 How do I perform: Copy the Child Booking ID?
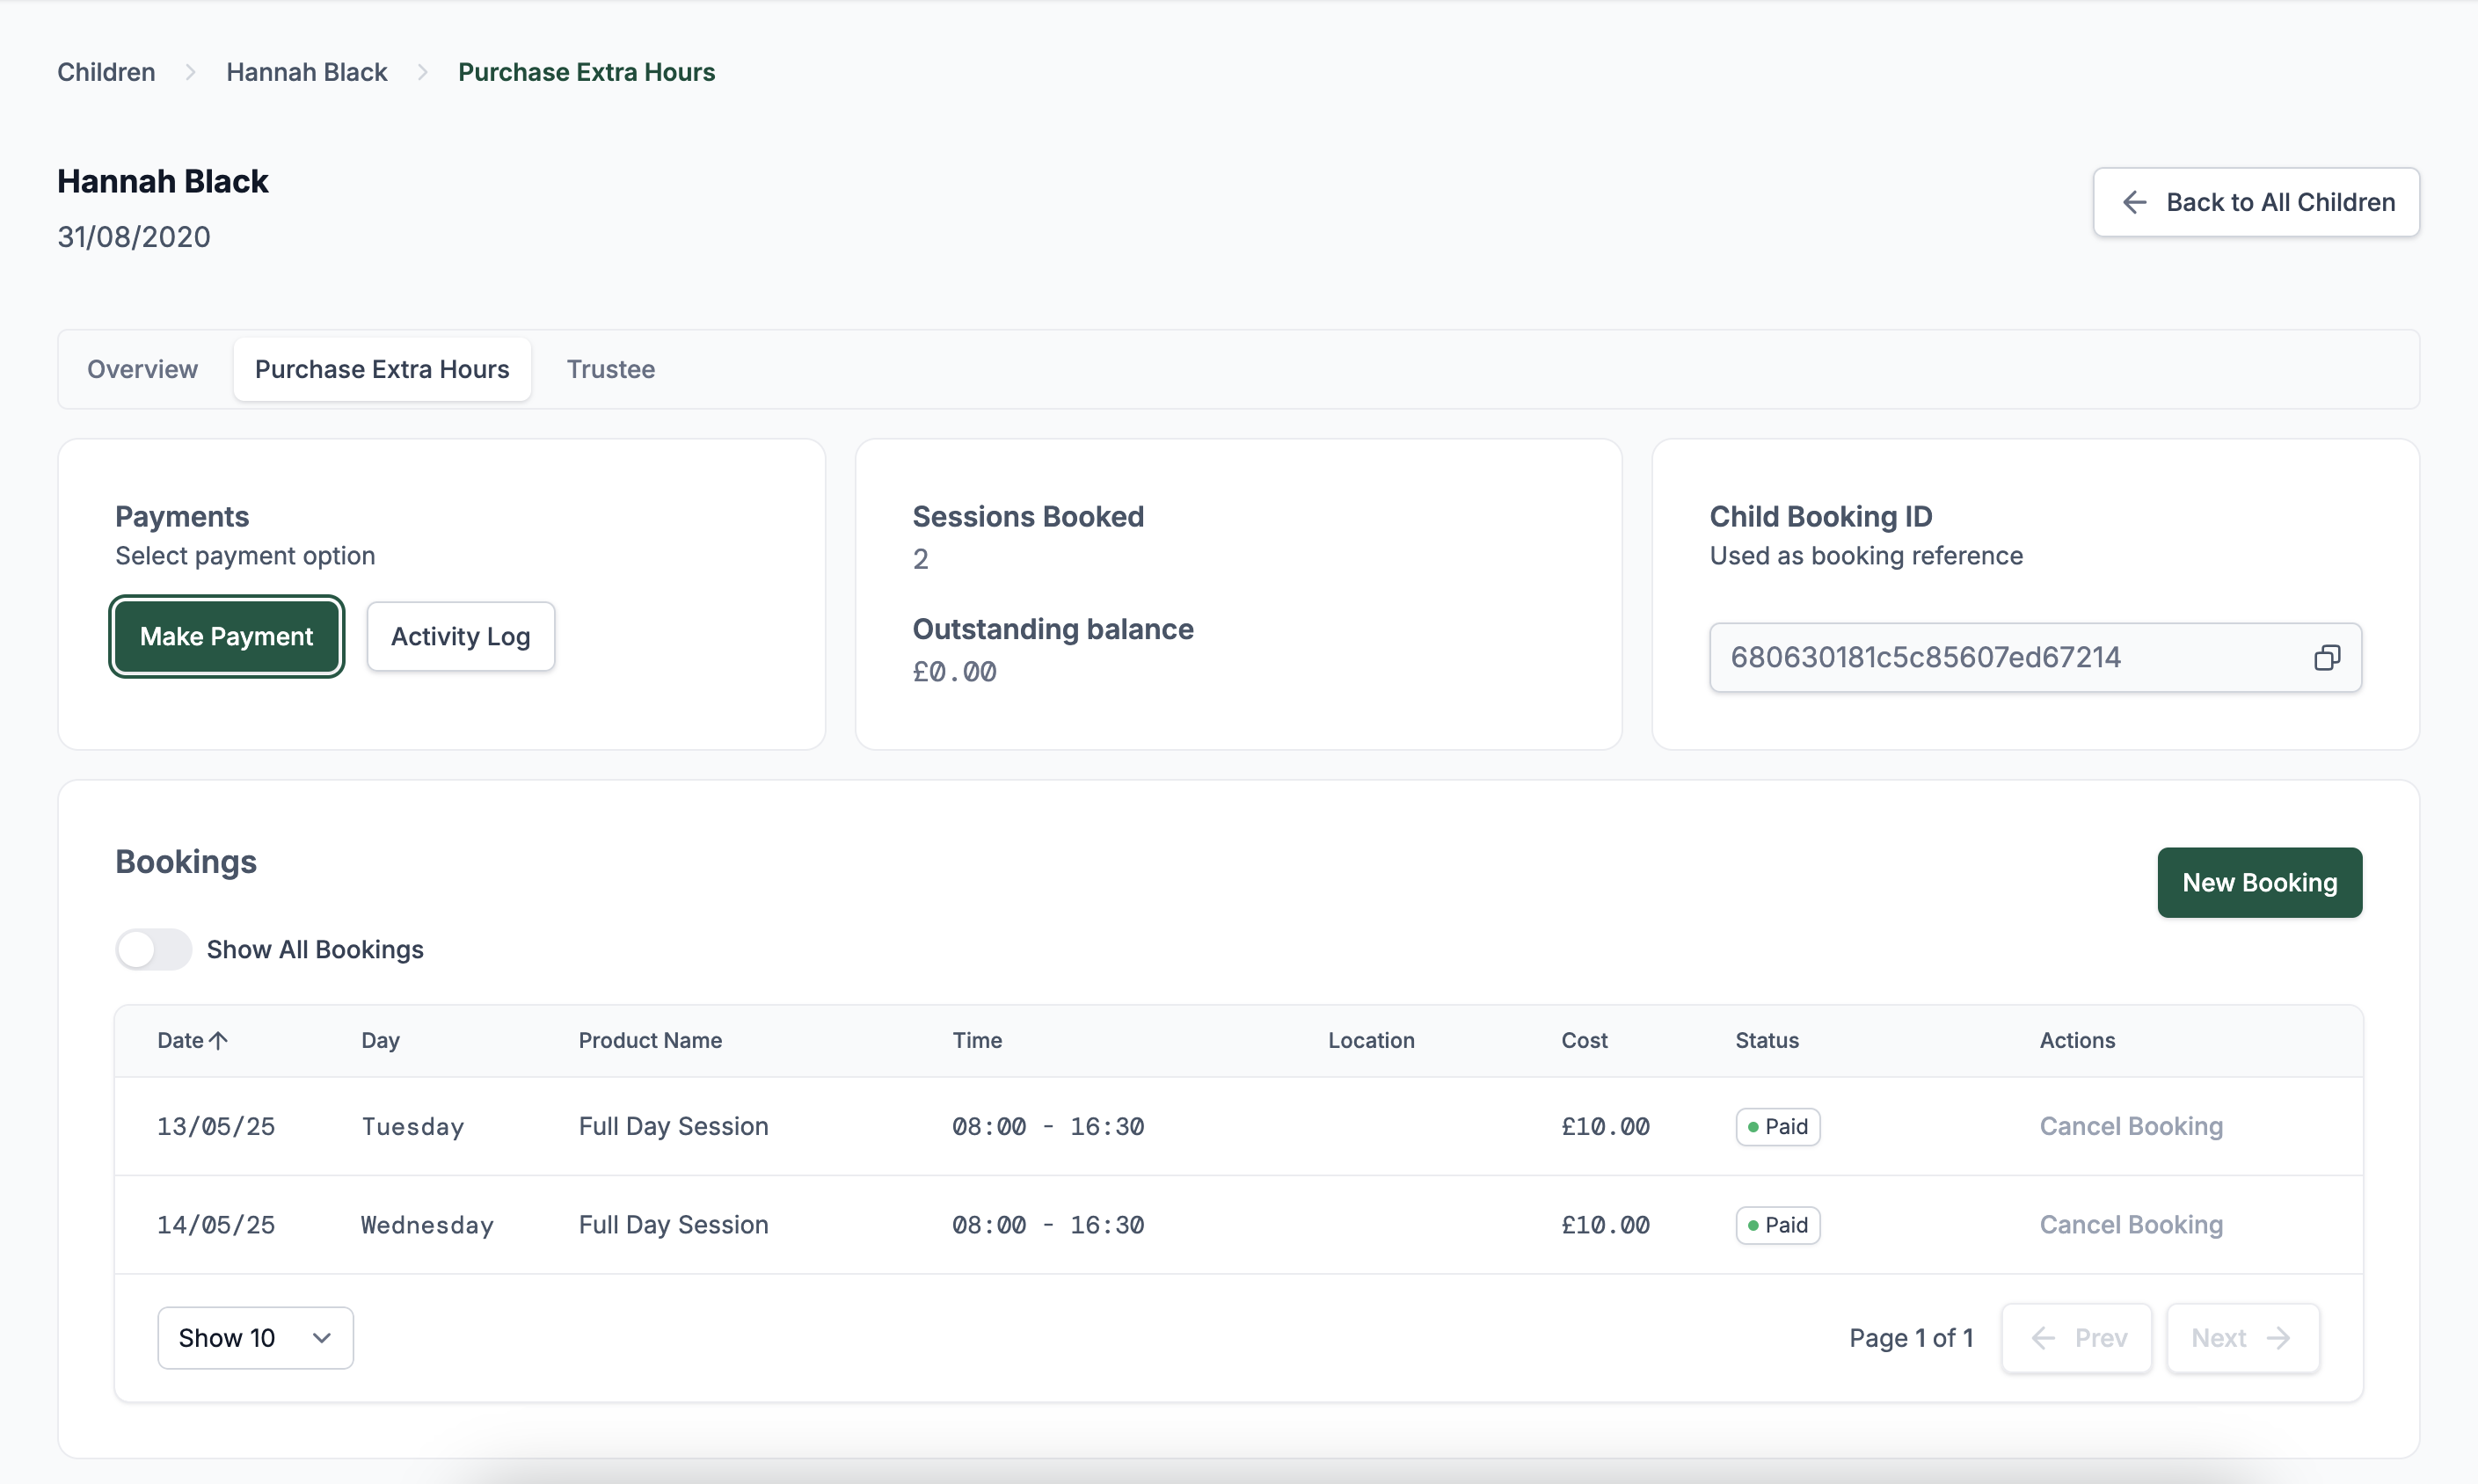[2326, 657]
